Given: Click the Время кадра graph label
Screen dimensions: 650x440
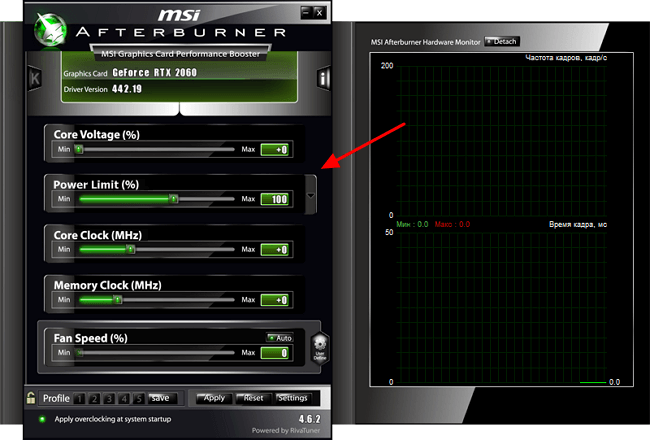Looking at the screenshot, I should 577,224.
